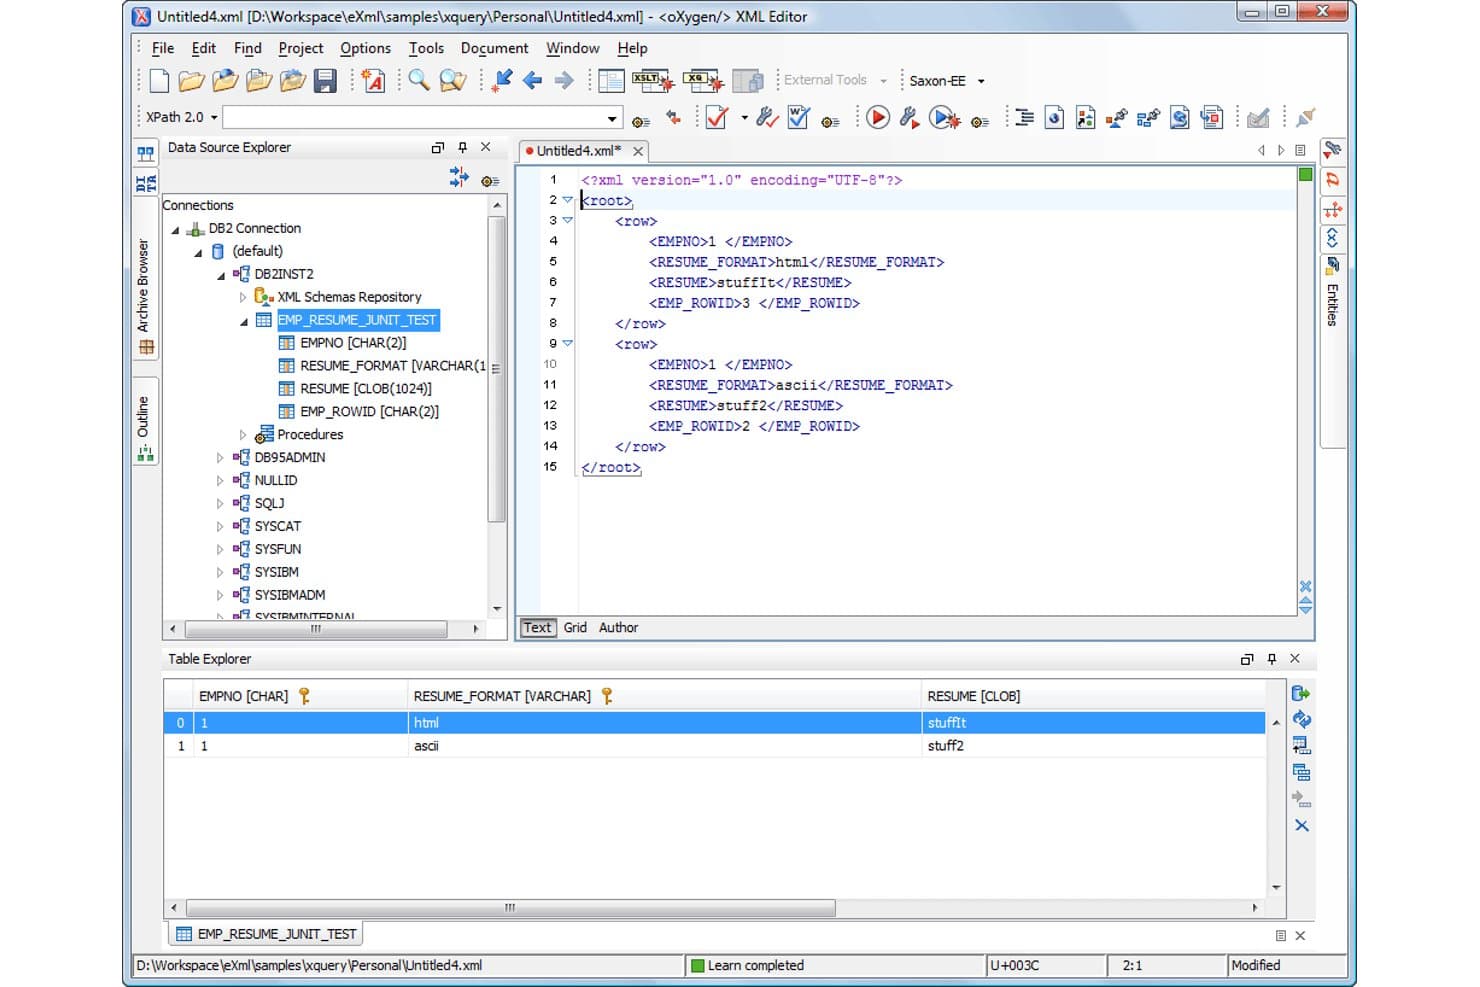The width and height of the screenshot is (1480, 987).
Task: Apply transformation scenario red play button
Action: point(878,118)
